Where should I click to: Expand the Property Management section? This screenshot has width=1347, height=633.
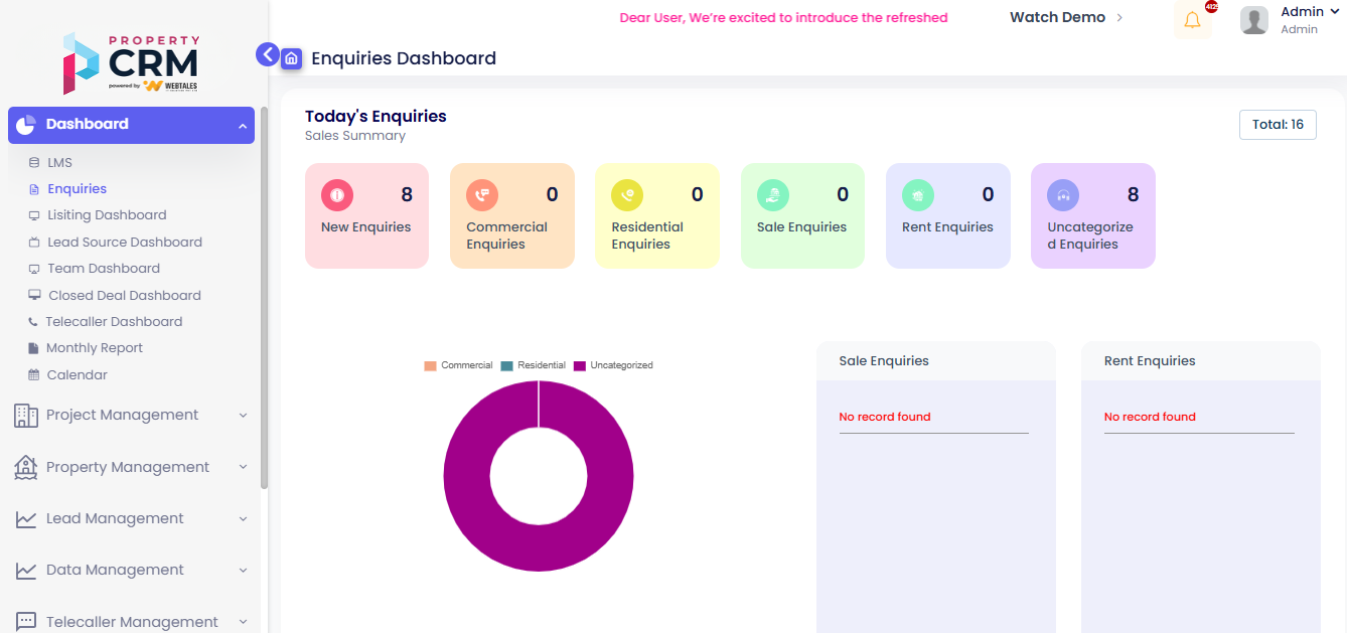coord(130,467)
